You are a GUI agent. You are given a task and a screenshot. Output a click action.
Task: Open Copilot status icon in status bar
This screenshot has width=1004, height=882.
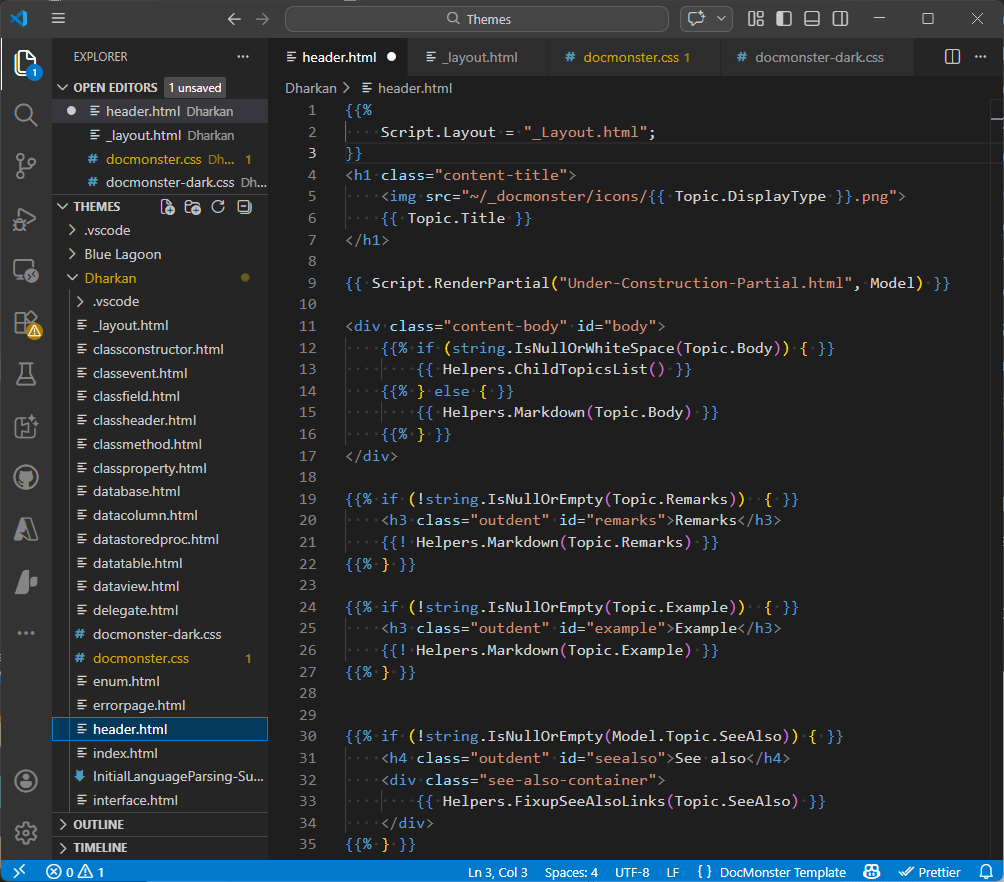pos(871,872)
